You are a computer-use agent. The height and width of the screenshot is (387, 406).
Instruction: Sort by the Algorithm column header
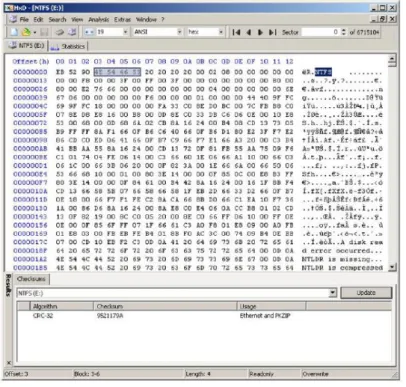pos(62,306)
